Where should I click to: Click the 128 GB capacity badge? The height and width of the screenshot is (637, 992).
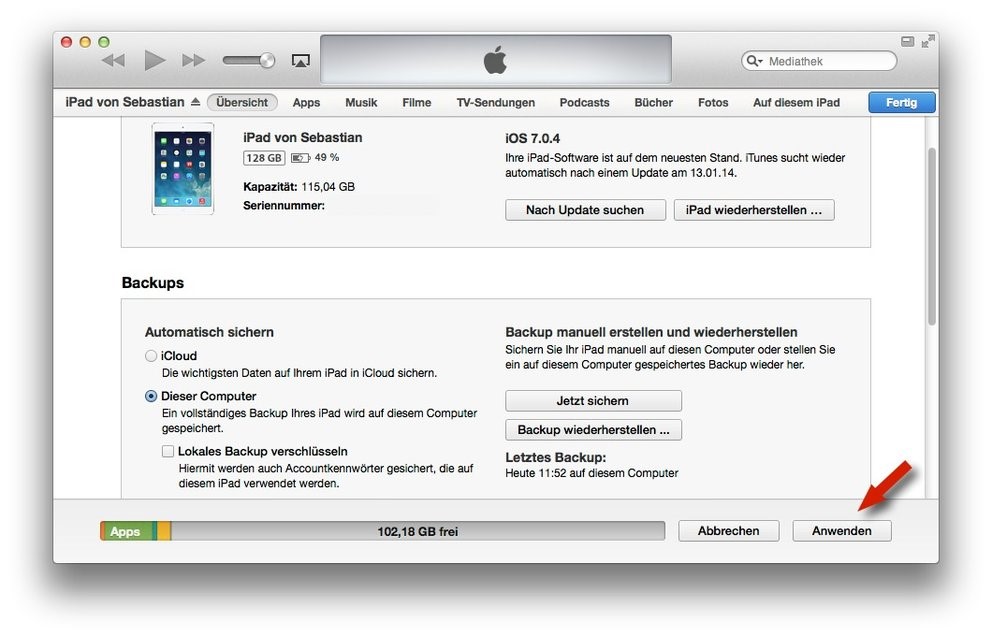(264, 158)
